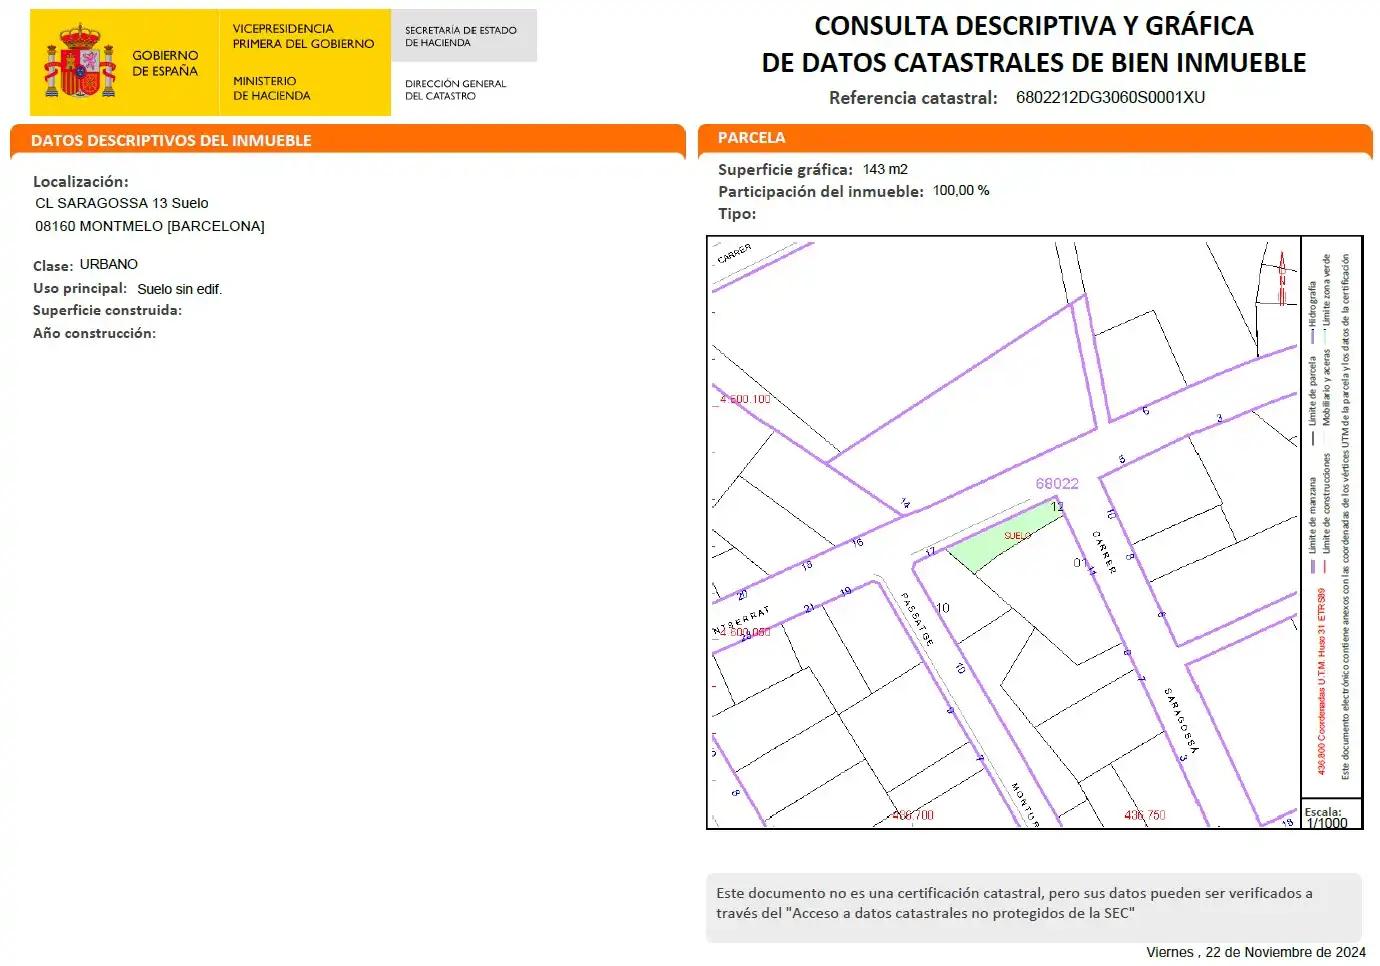The height and width of the screenshot is (966, 1380).
Task: Select the "143 m2" surface value
Action: pos(885,169)
